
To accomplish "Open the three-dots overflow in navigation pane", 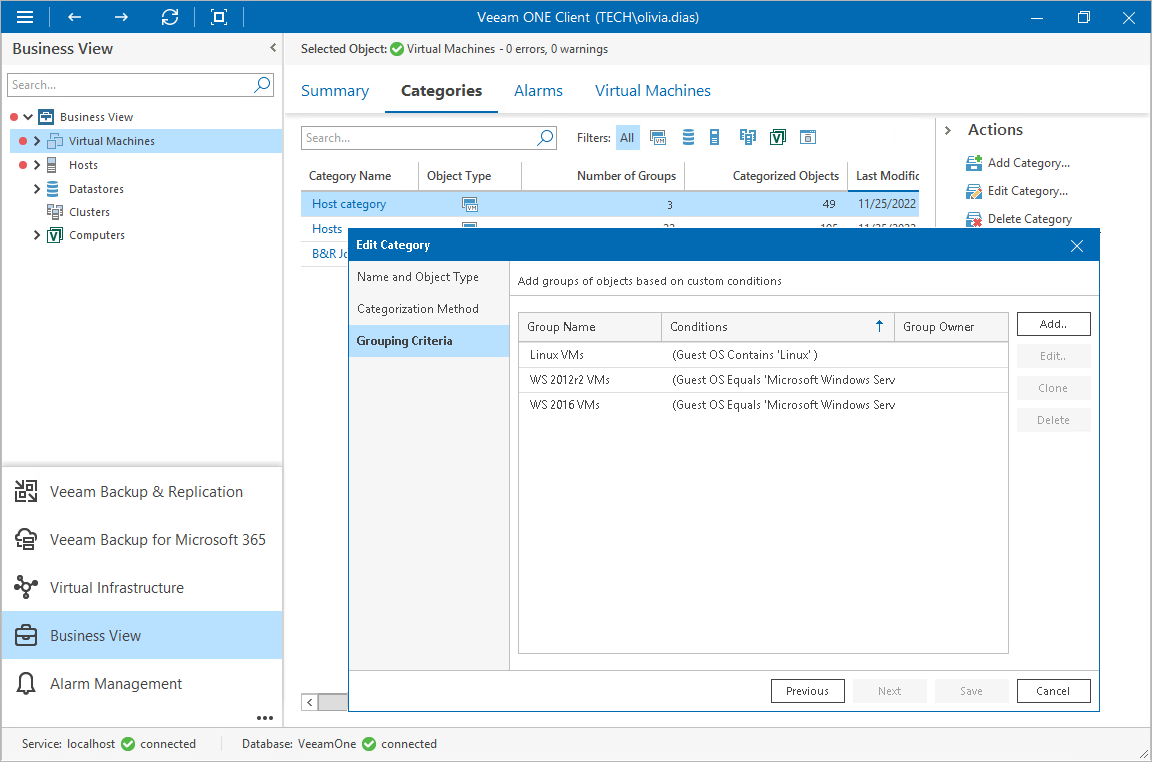I will pos(264,718).
